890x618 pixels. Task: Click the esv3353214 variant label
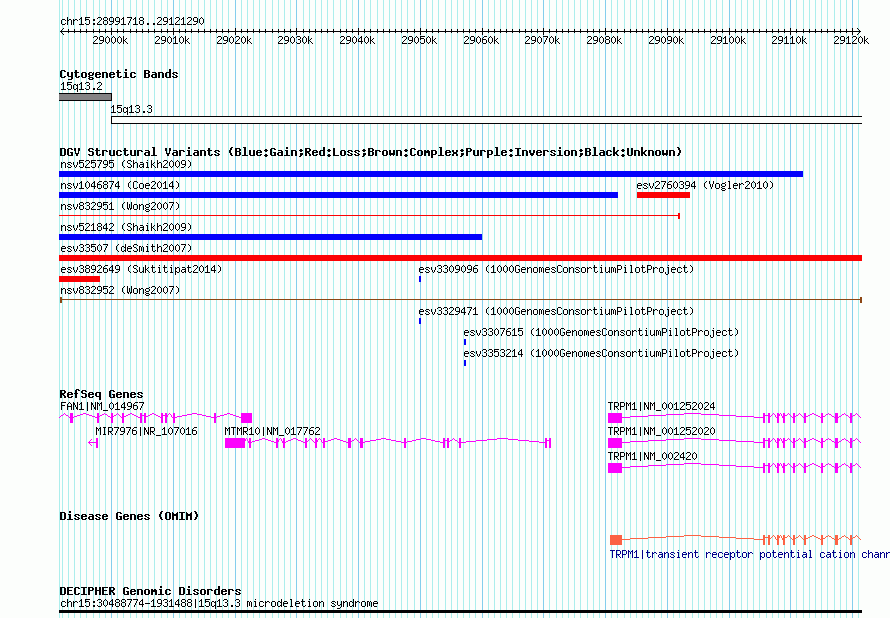601,353
